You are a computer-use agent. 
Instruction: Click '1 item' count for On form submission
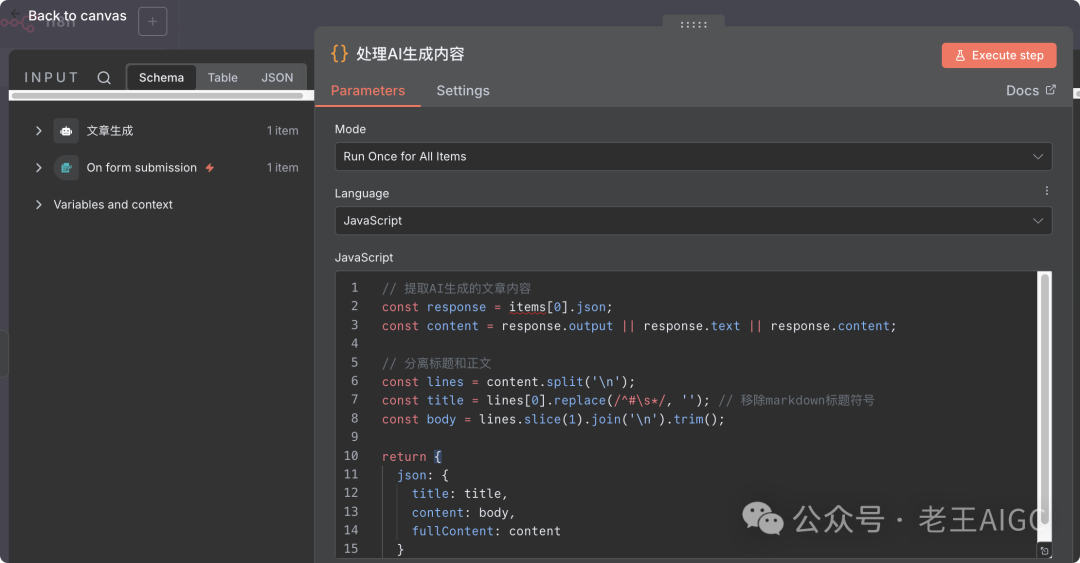coord(282,167)
